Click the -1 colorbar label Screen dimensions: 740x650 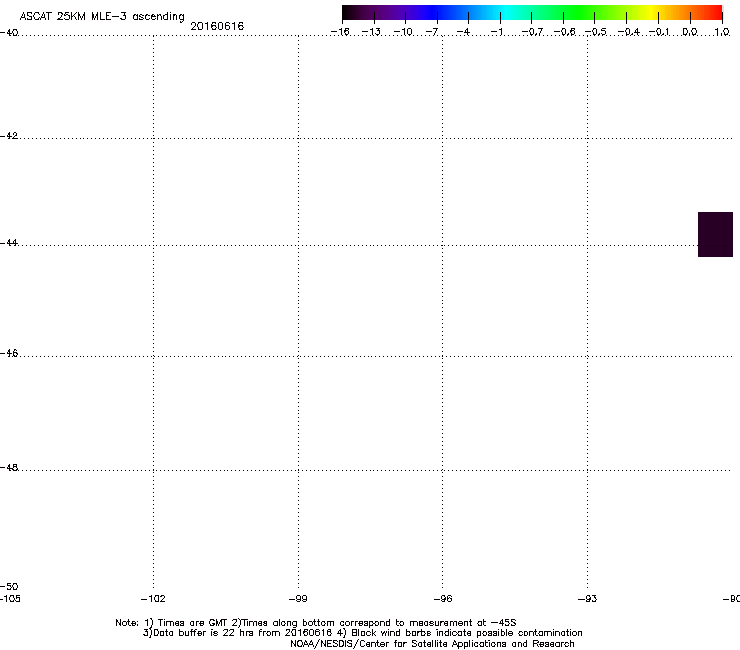tap(496, 32)
